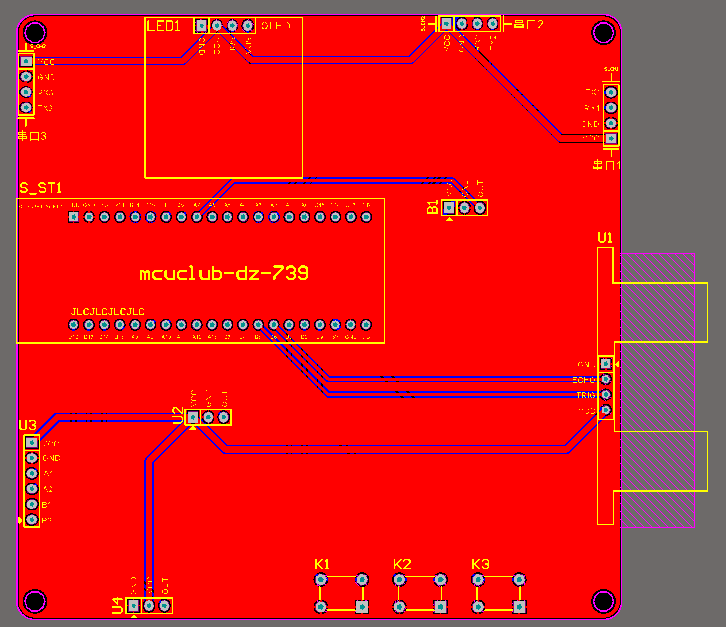726x627 pixels.
Task: Click the S_ST1 designator text
Action: (x=41, y=188)
